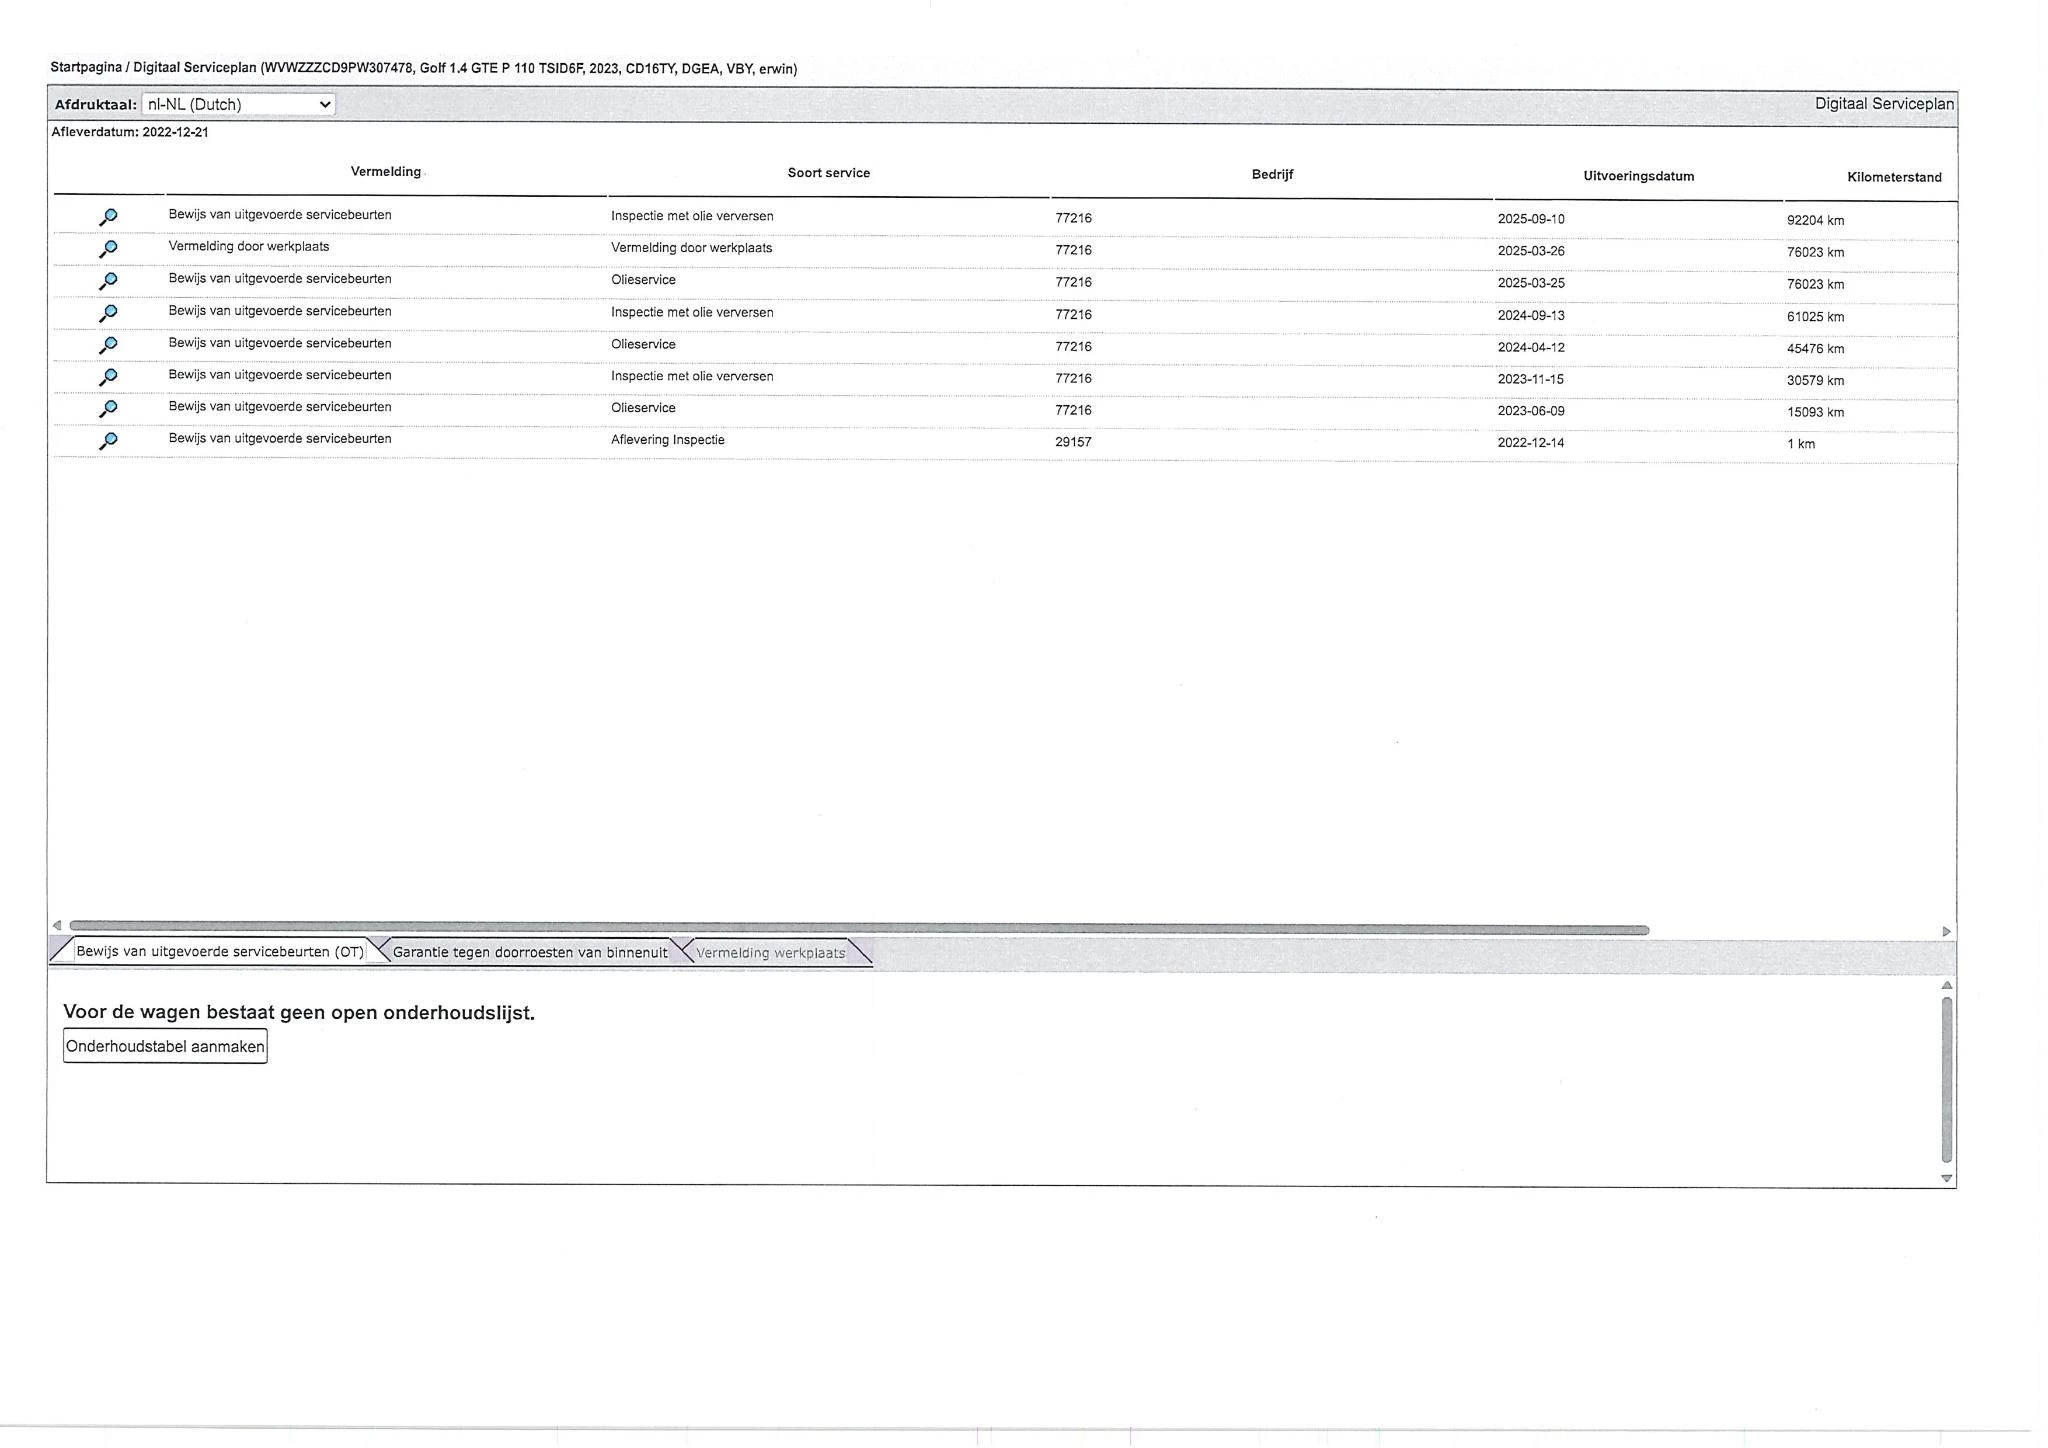Open the Vermelding werkplaats tab

pyautogui.click(x=770, y=953)
